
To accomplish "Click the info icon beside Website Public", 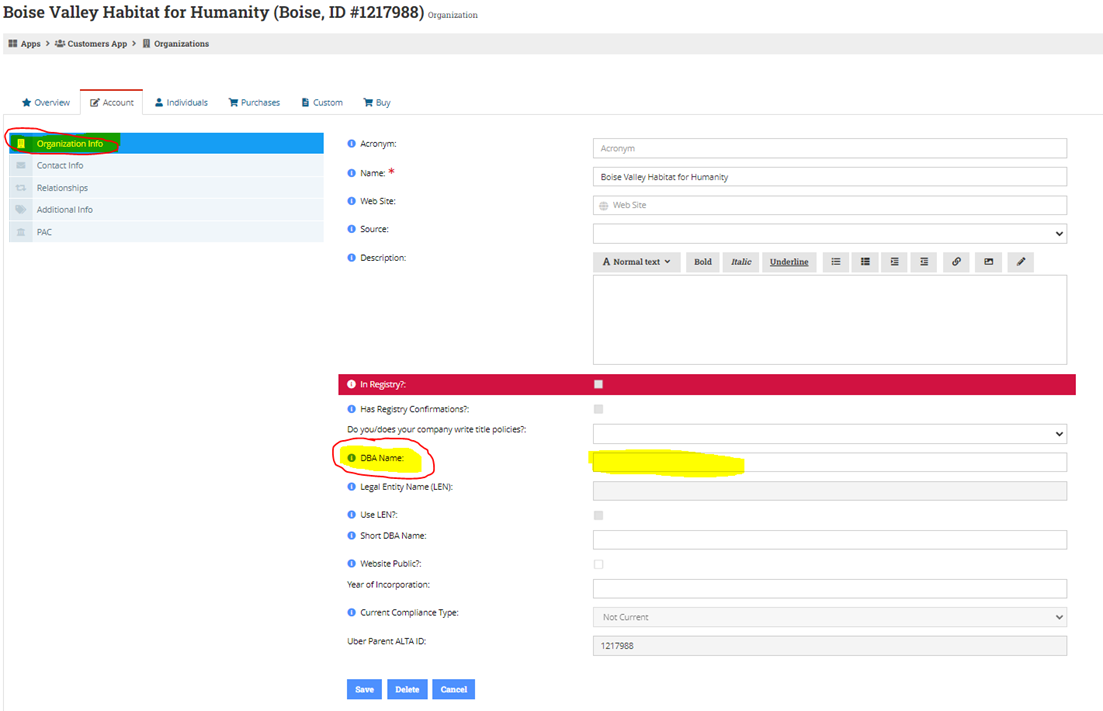I will click(x=351, y=564).
